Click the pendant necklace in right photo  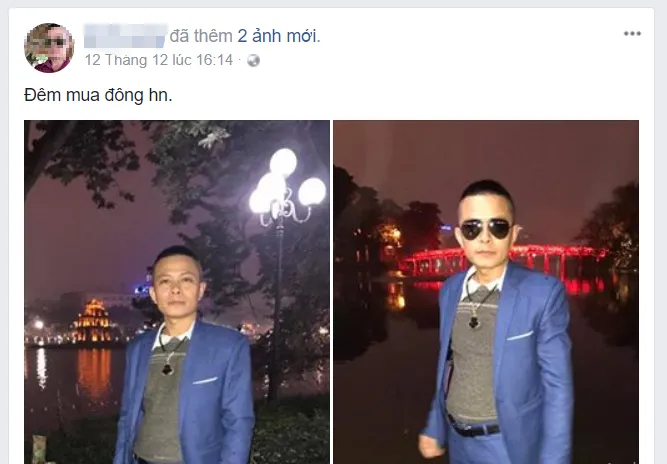(474, 322)
